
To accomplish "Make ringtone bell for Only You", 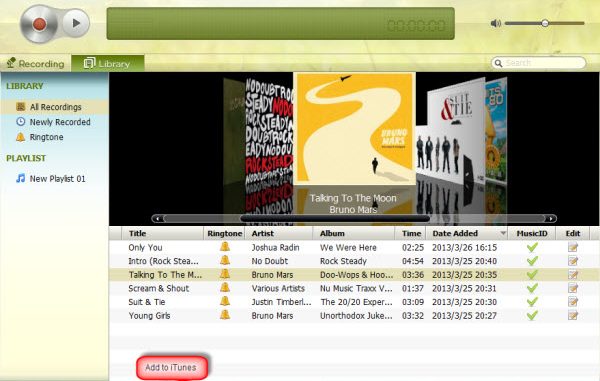I will tap(225, 247).
